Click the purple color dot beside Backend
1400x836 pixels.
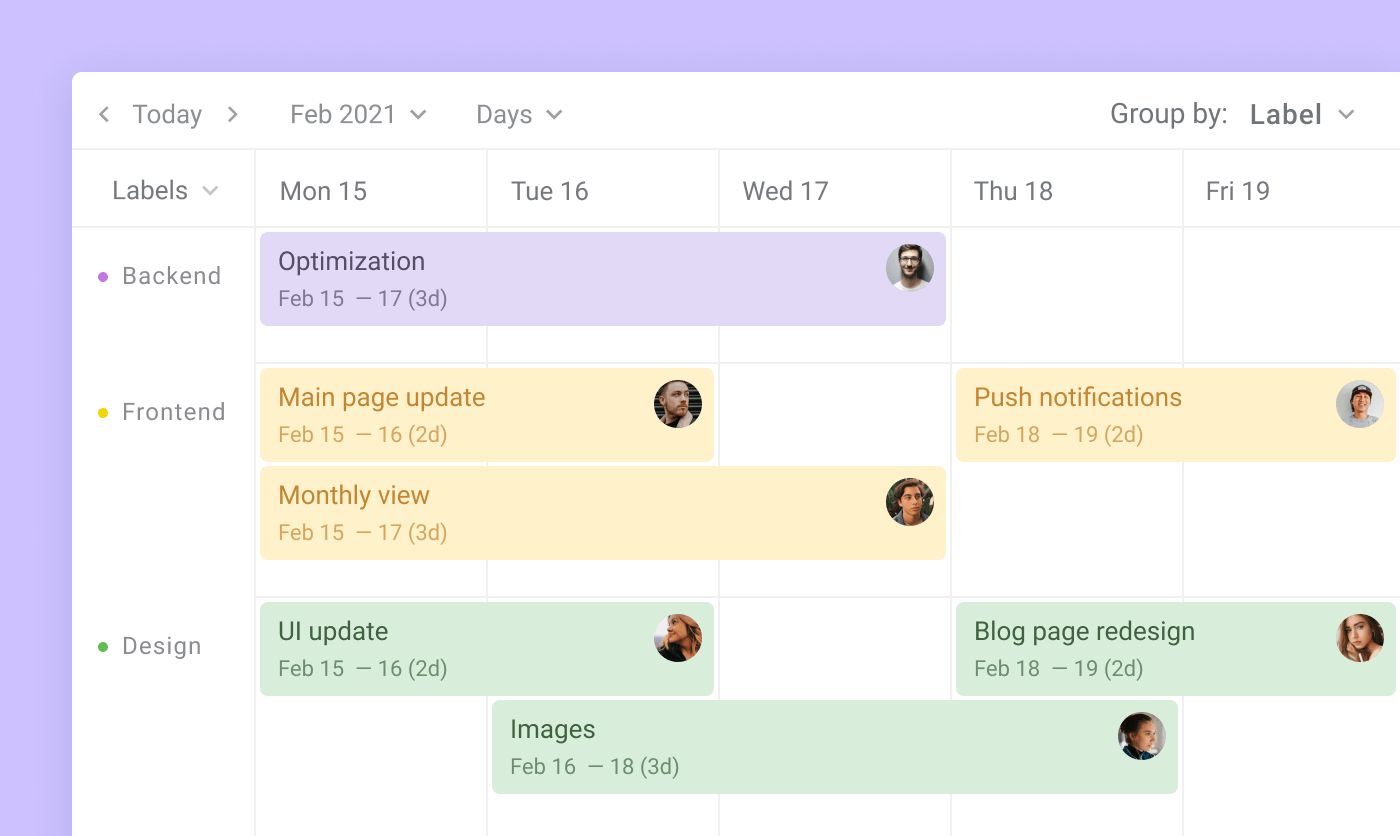(x=104, y=276)
